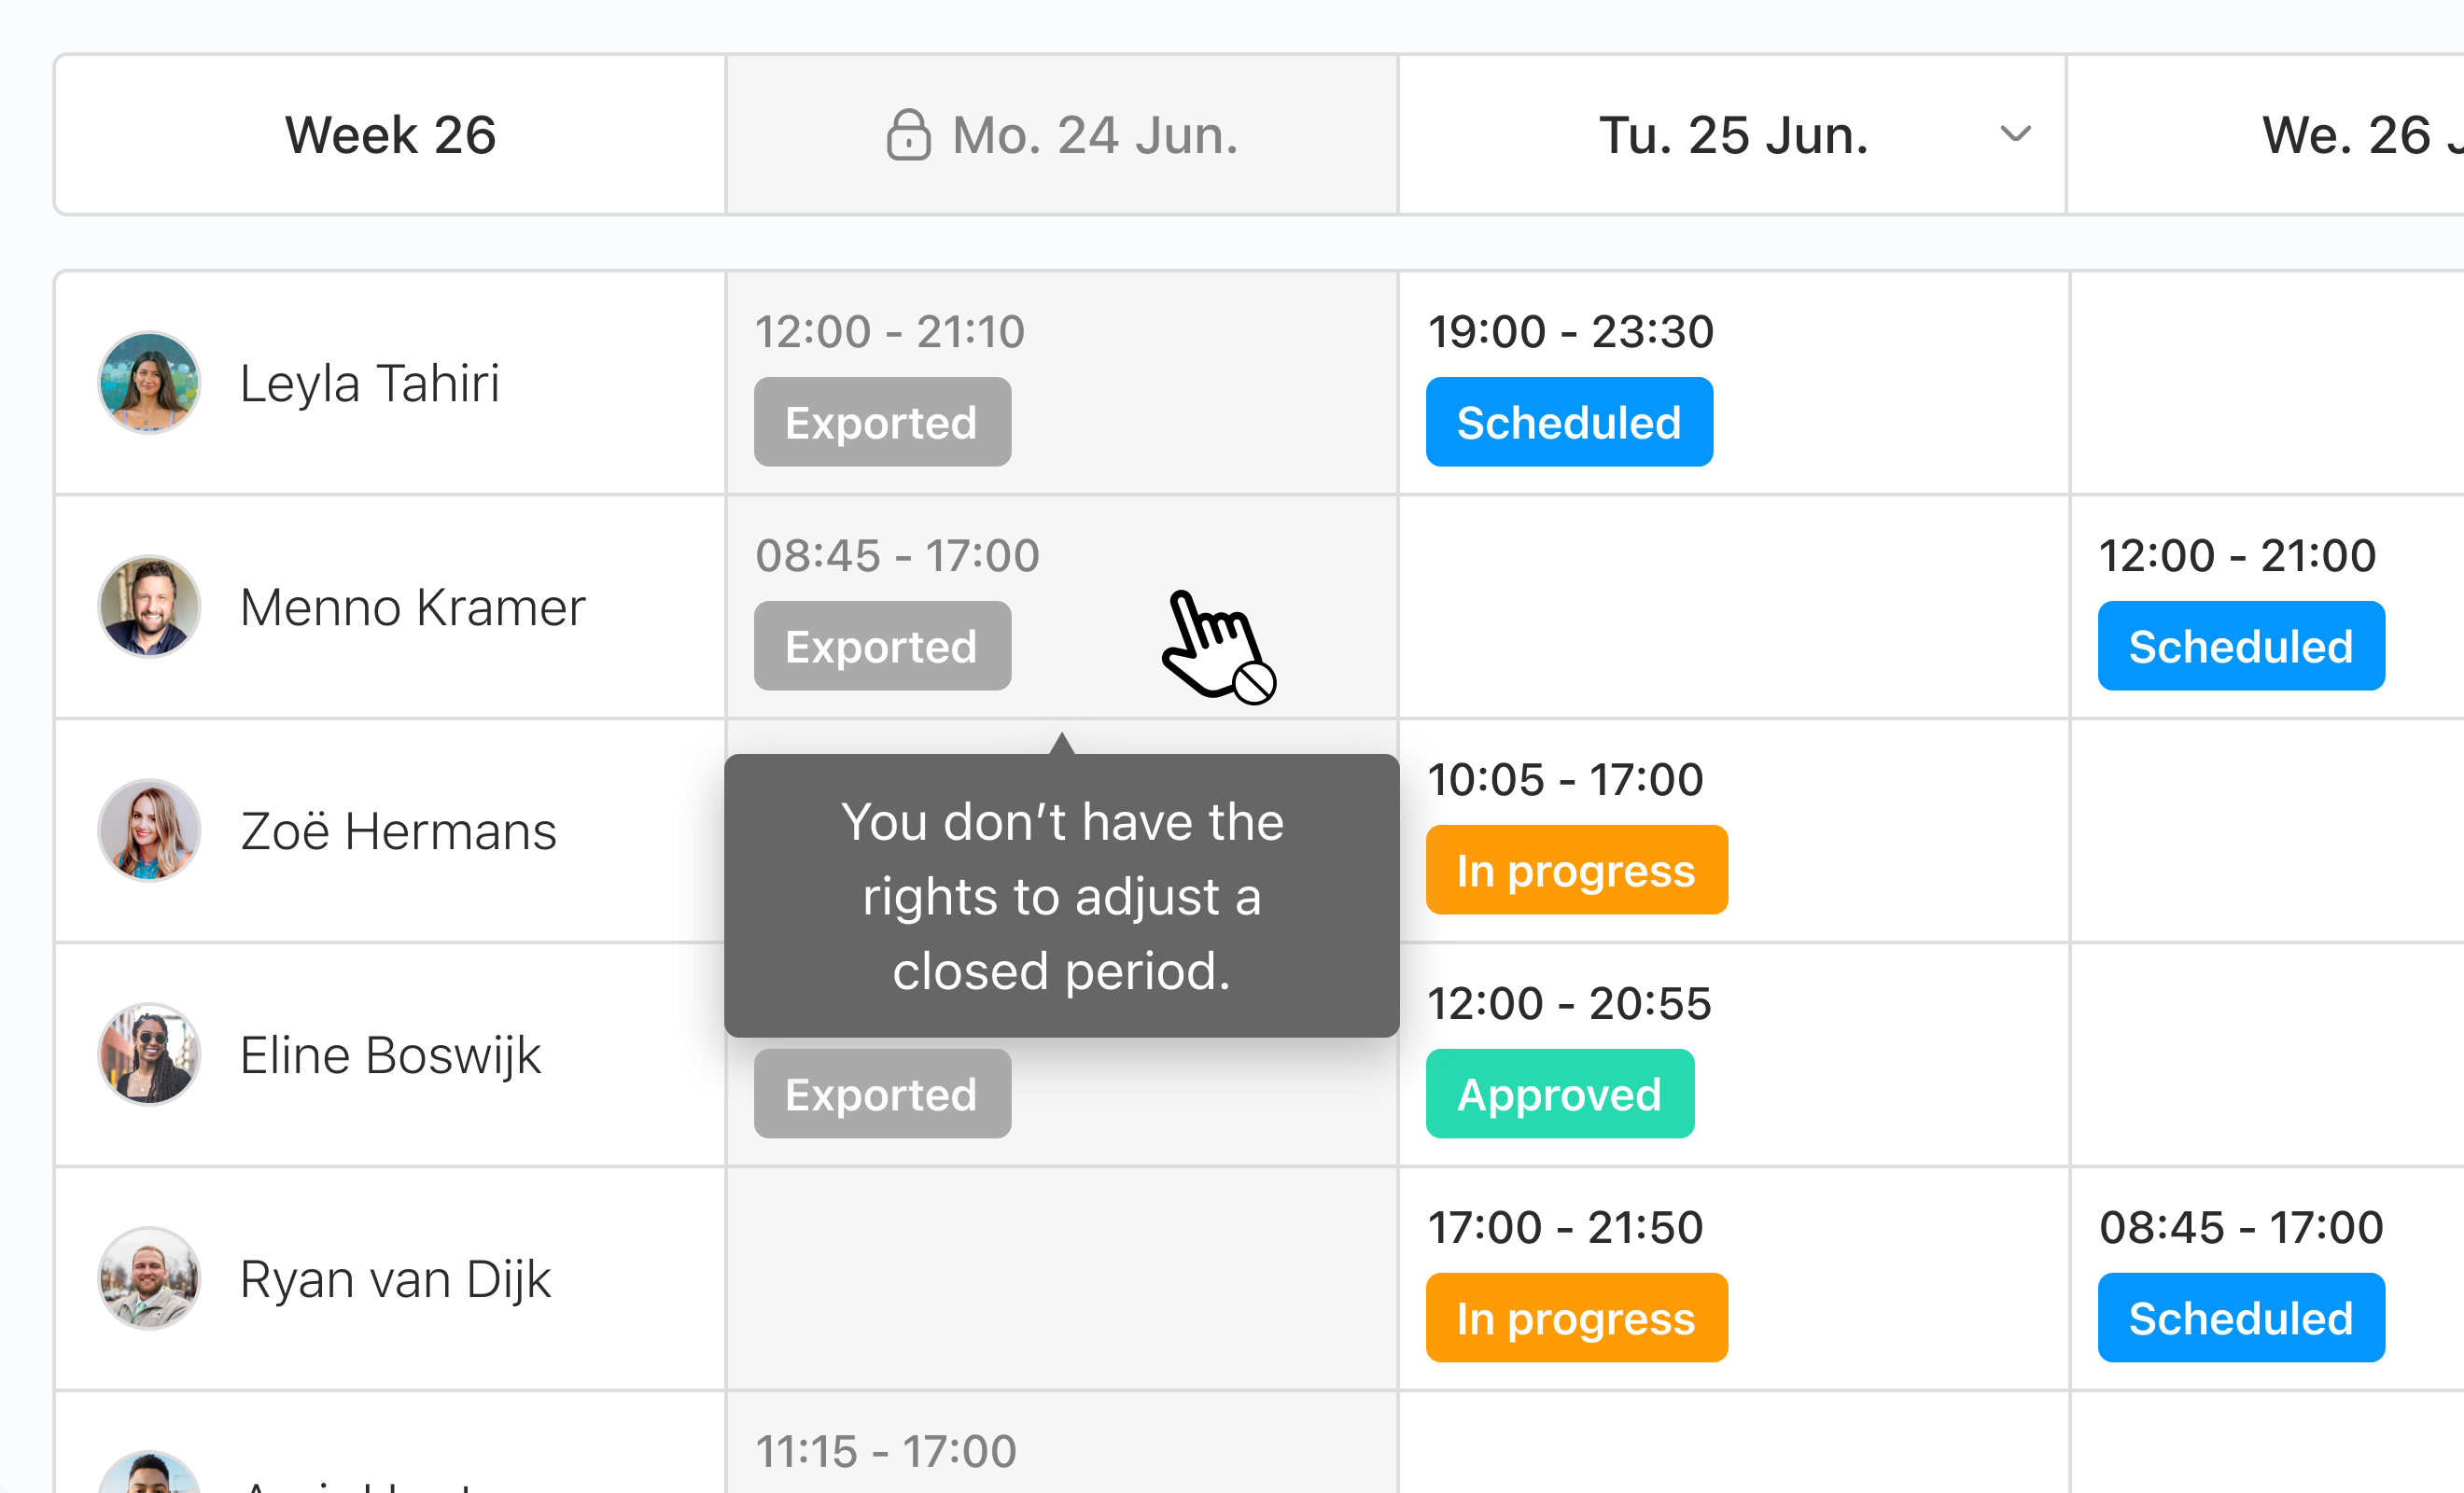Click the Exported label on Leyla's Monday shift
The height and width of the screenshot is (1493, 2464).
[882, 421]
